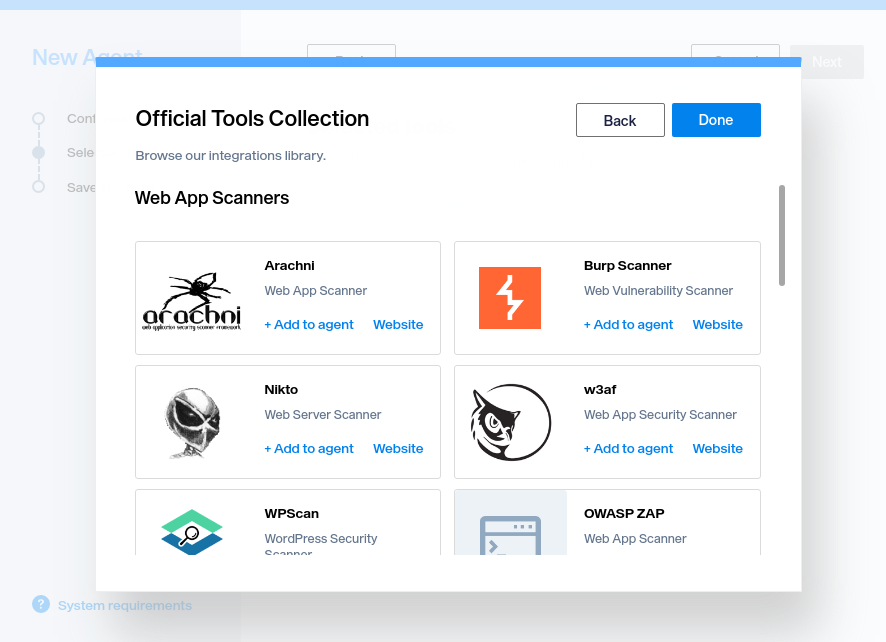
Task: Add Burp Scanner to agent
Action: pos(628,324)
